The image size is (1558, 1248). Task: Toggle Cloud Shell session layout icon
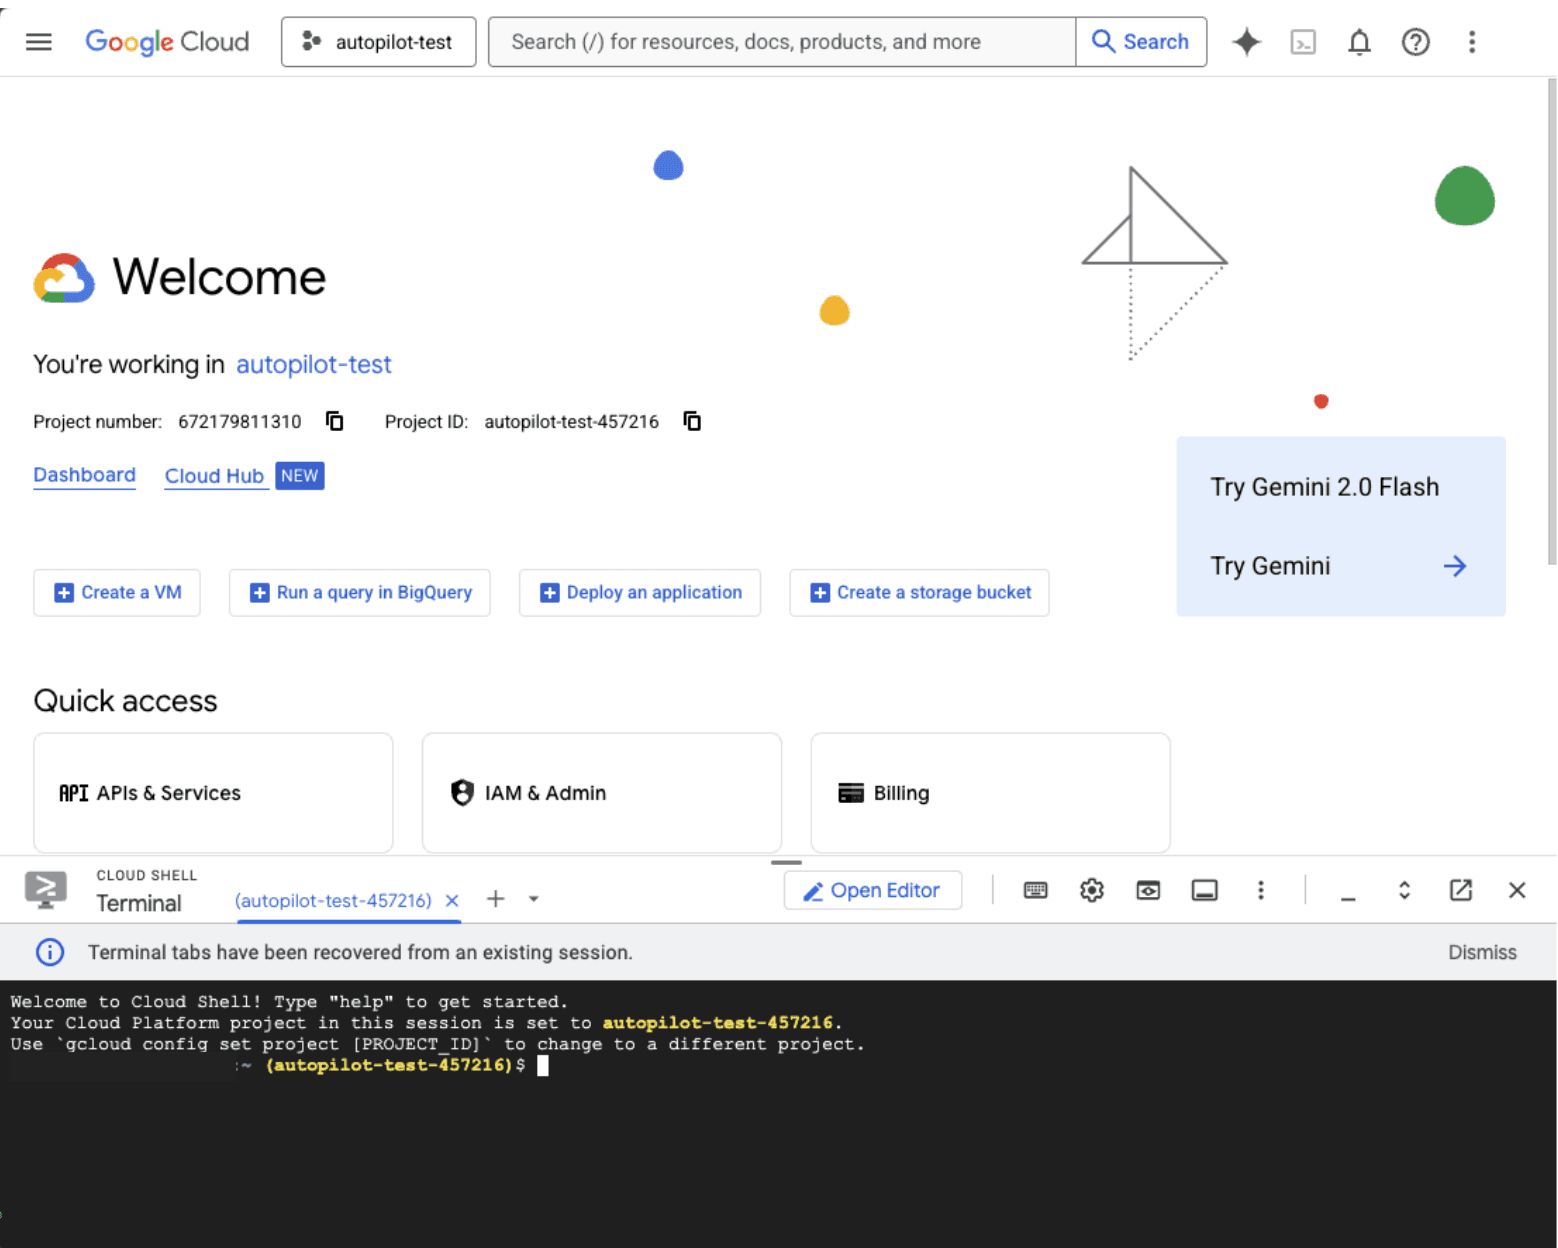[x=1204, y=890]
